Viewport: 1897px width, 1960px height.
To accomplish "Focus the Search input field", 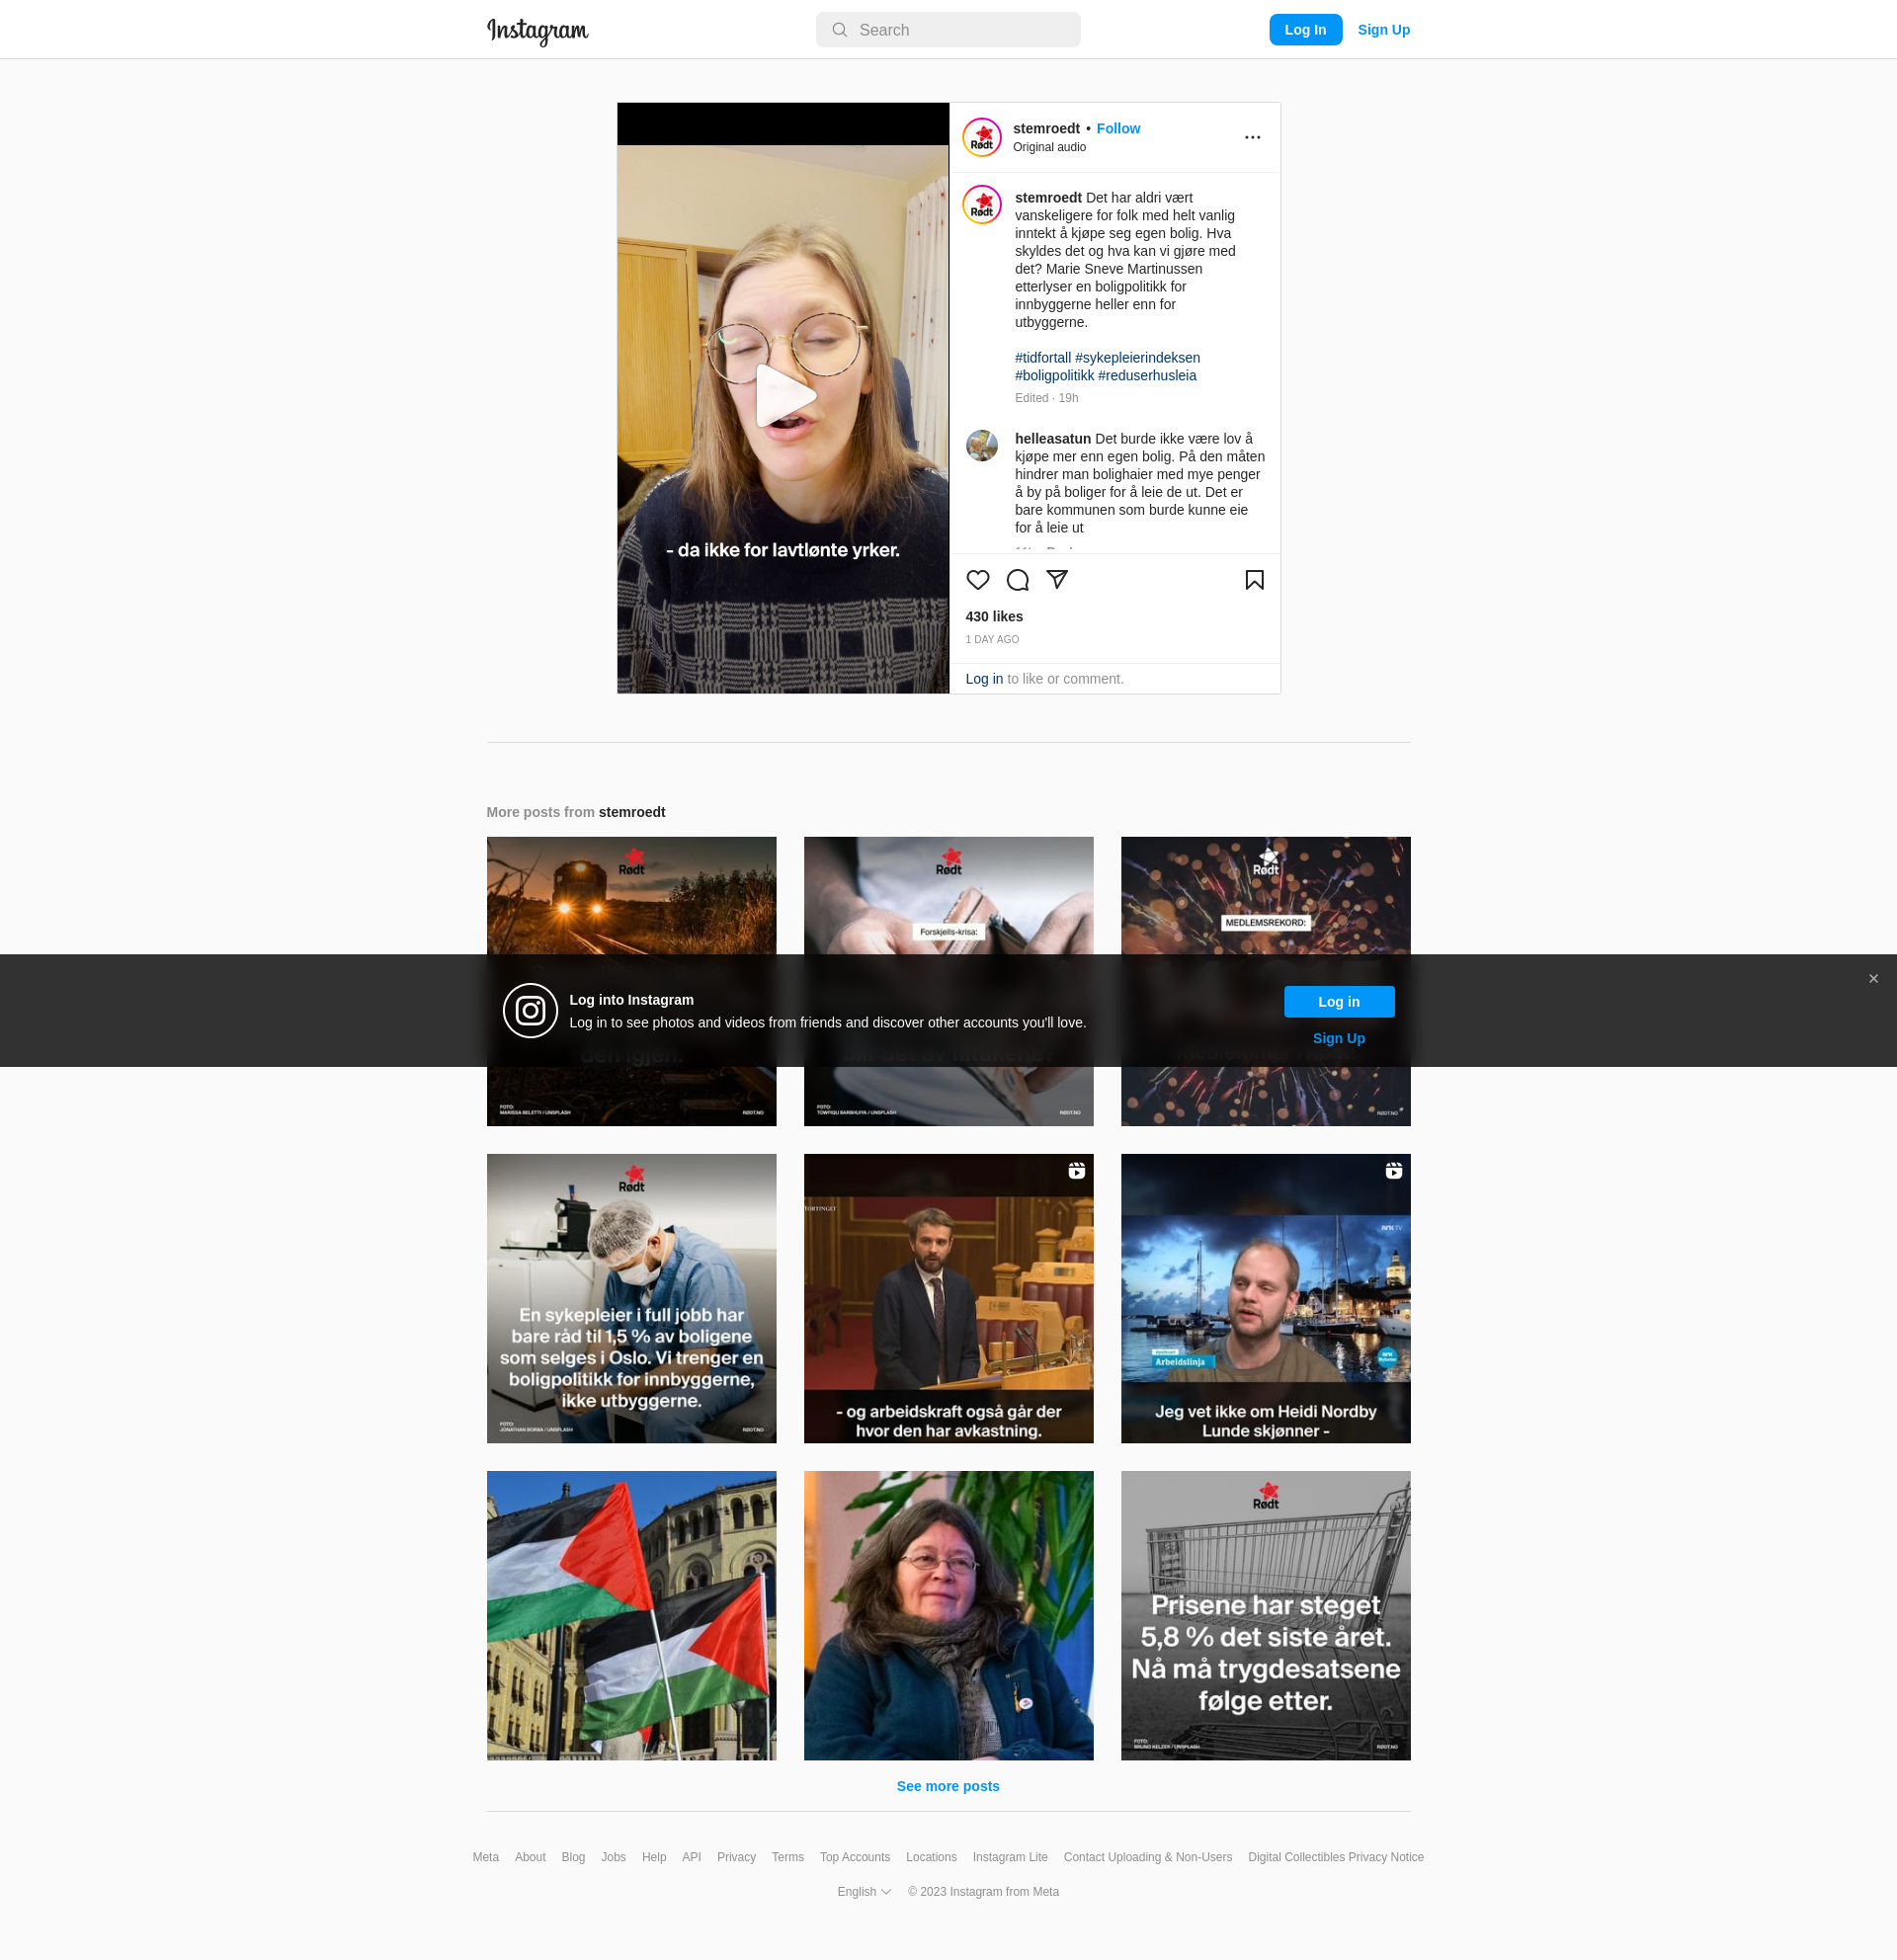I will tap(948, 30).
